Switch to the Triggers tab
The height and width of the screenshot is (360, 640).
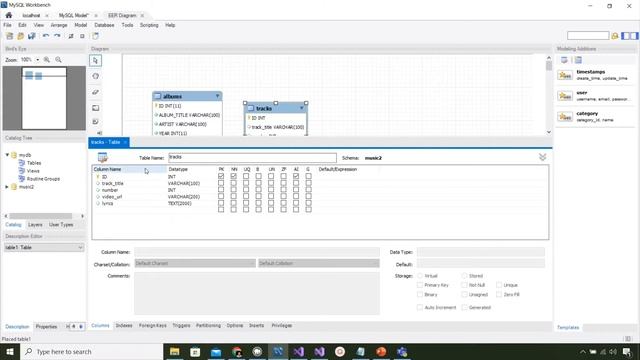[181, 326]
